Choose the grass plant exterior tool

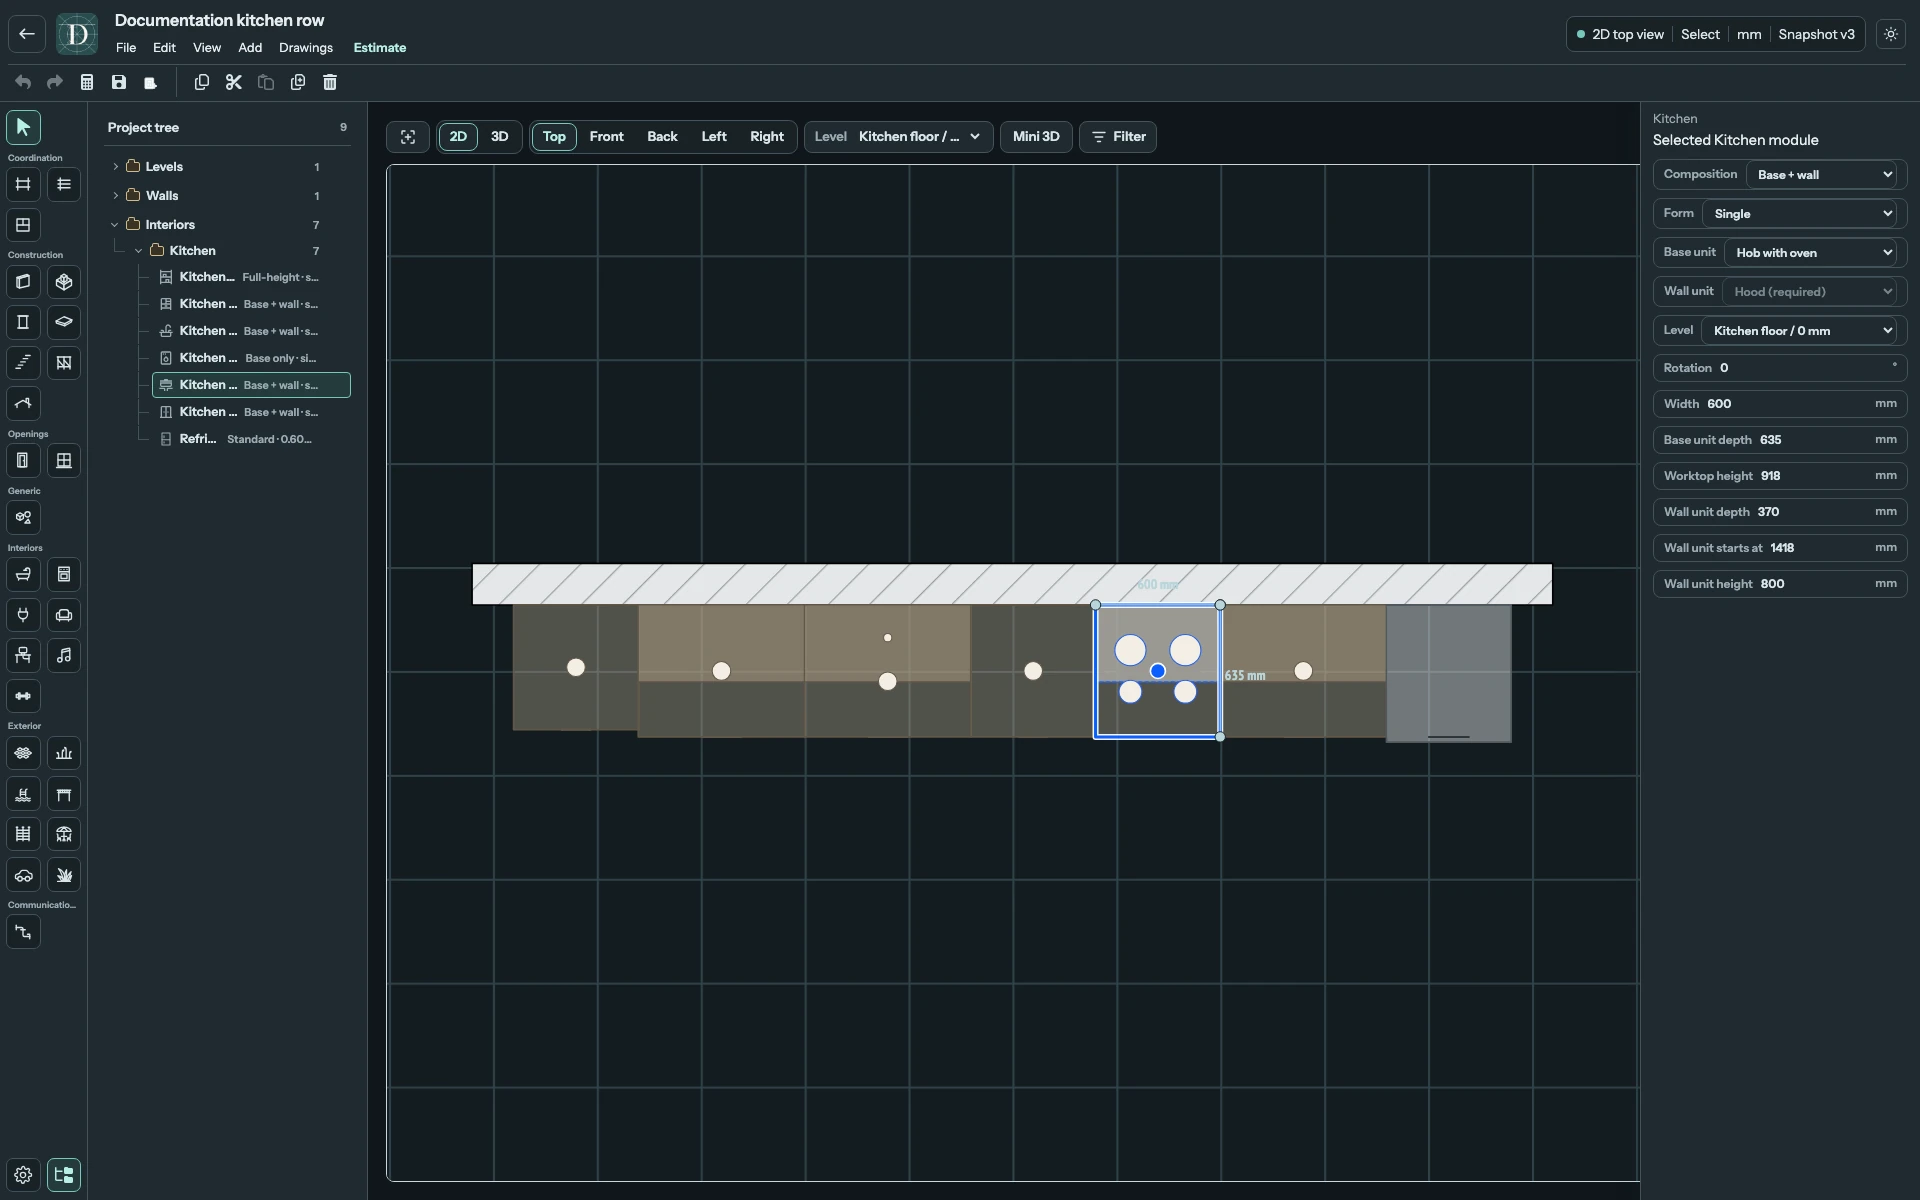click(x=64, y=875)
